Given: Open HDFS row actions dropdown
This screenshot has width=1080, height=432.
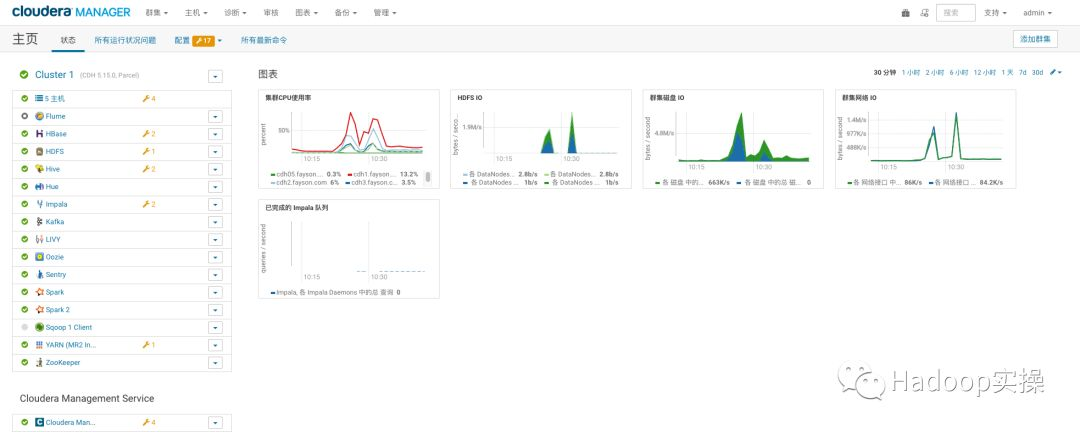Looking at the screenshot, I should pyautogui.click(x=216, y=152).
